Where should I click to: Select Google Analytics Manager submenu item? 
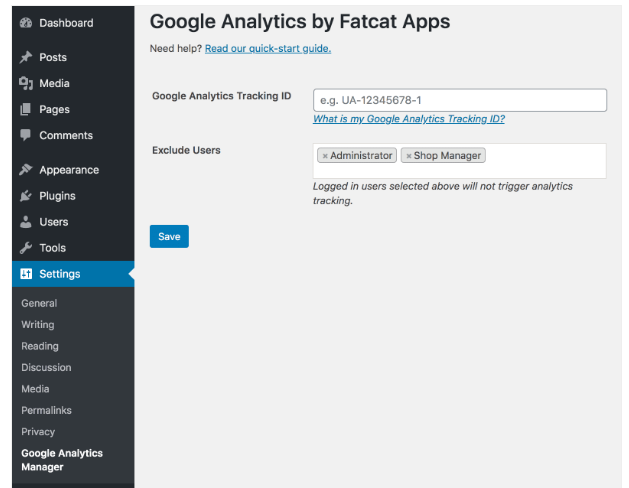[x=62, y=460]
